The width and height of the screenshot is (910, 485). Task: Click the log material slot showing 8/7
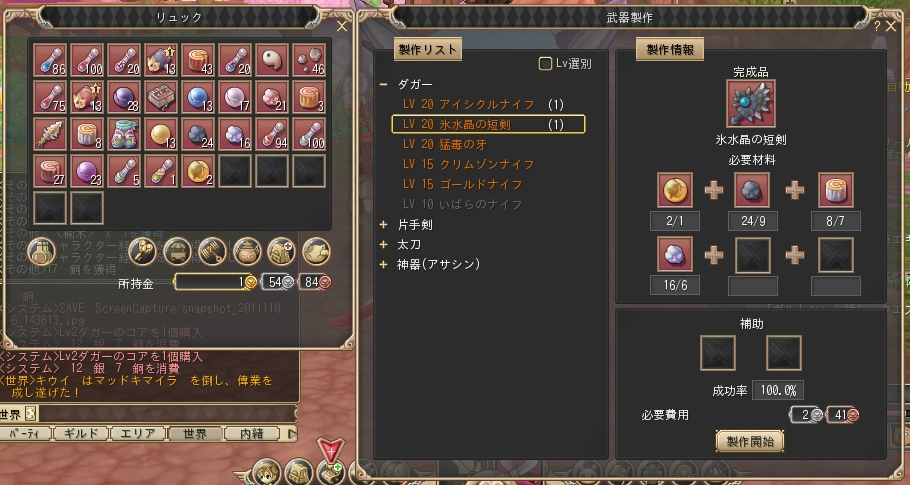(836, 190)
